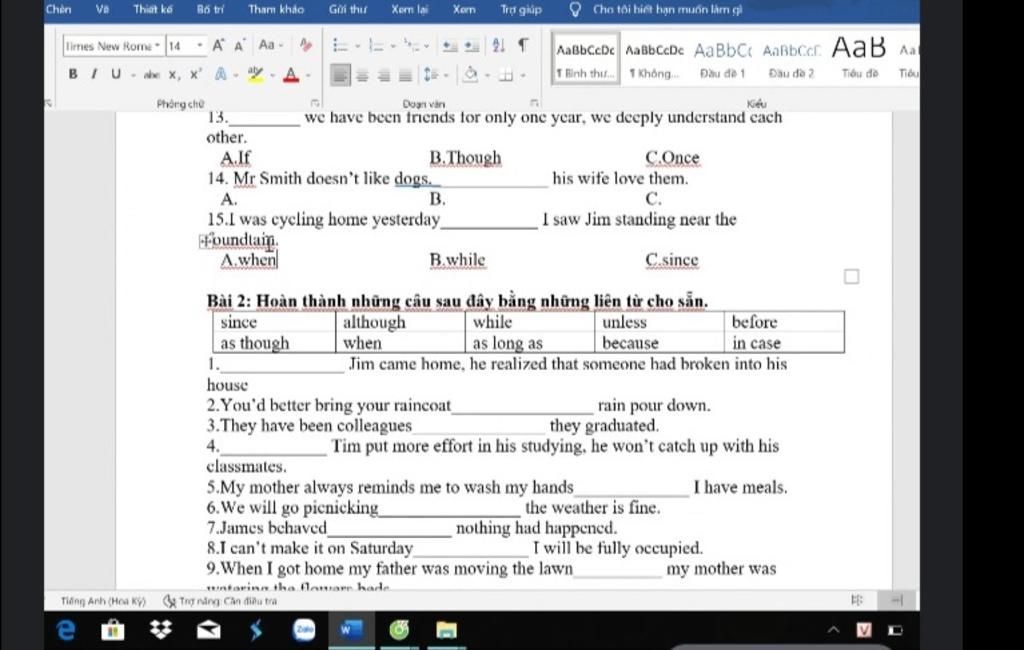Click the table move handle near foundtain
The image size is (1024, 650).
tap(204, 241)
